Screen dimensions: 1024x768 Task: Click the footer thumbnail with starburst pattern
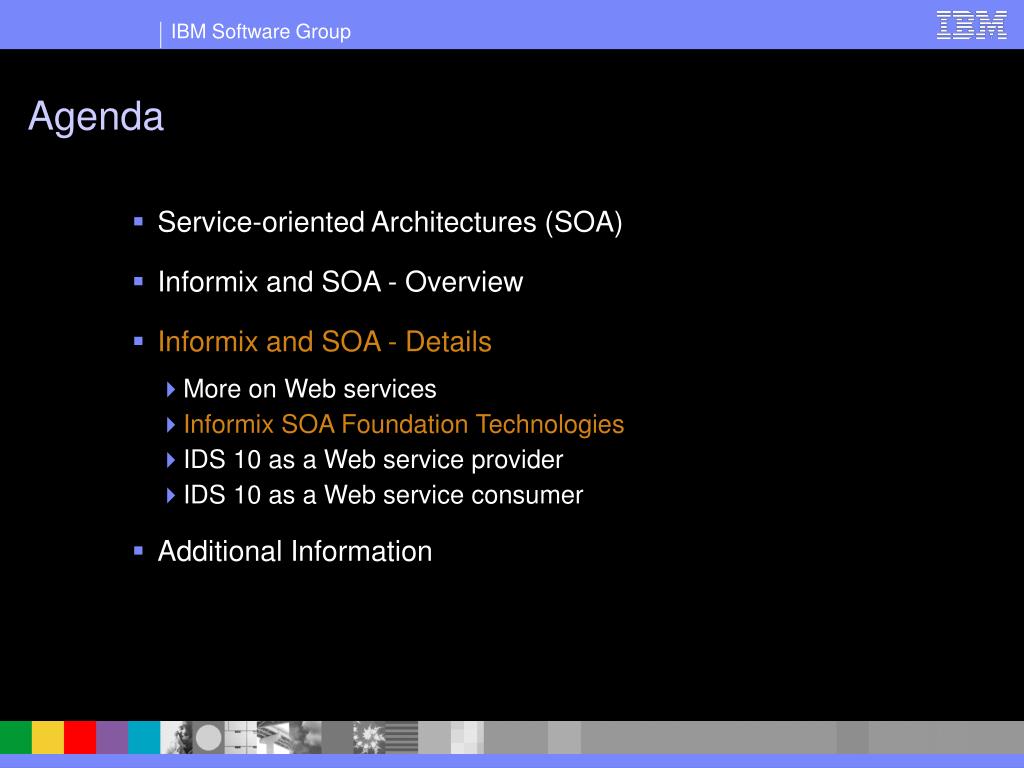[369, 737]
